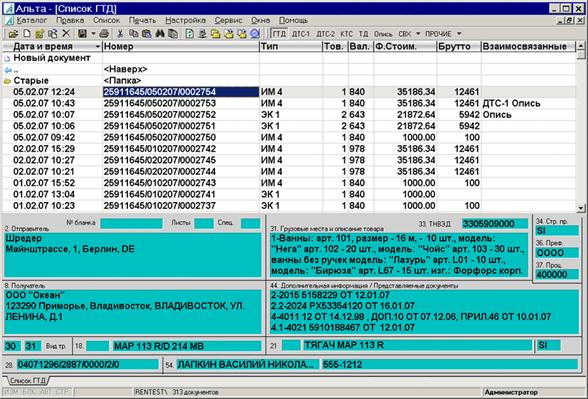The image size is (588, 399).
Task: Click the delete X toolbar icon
Action: (x=66, y=34)
